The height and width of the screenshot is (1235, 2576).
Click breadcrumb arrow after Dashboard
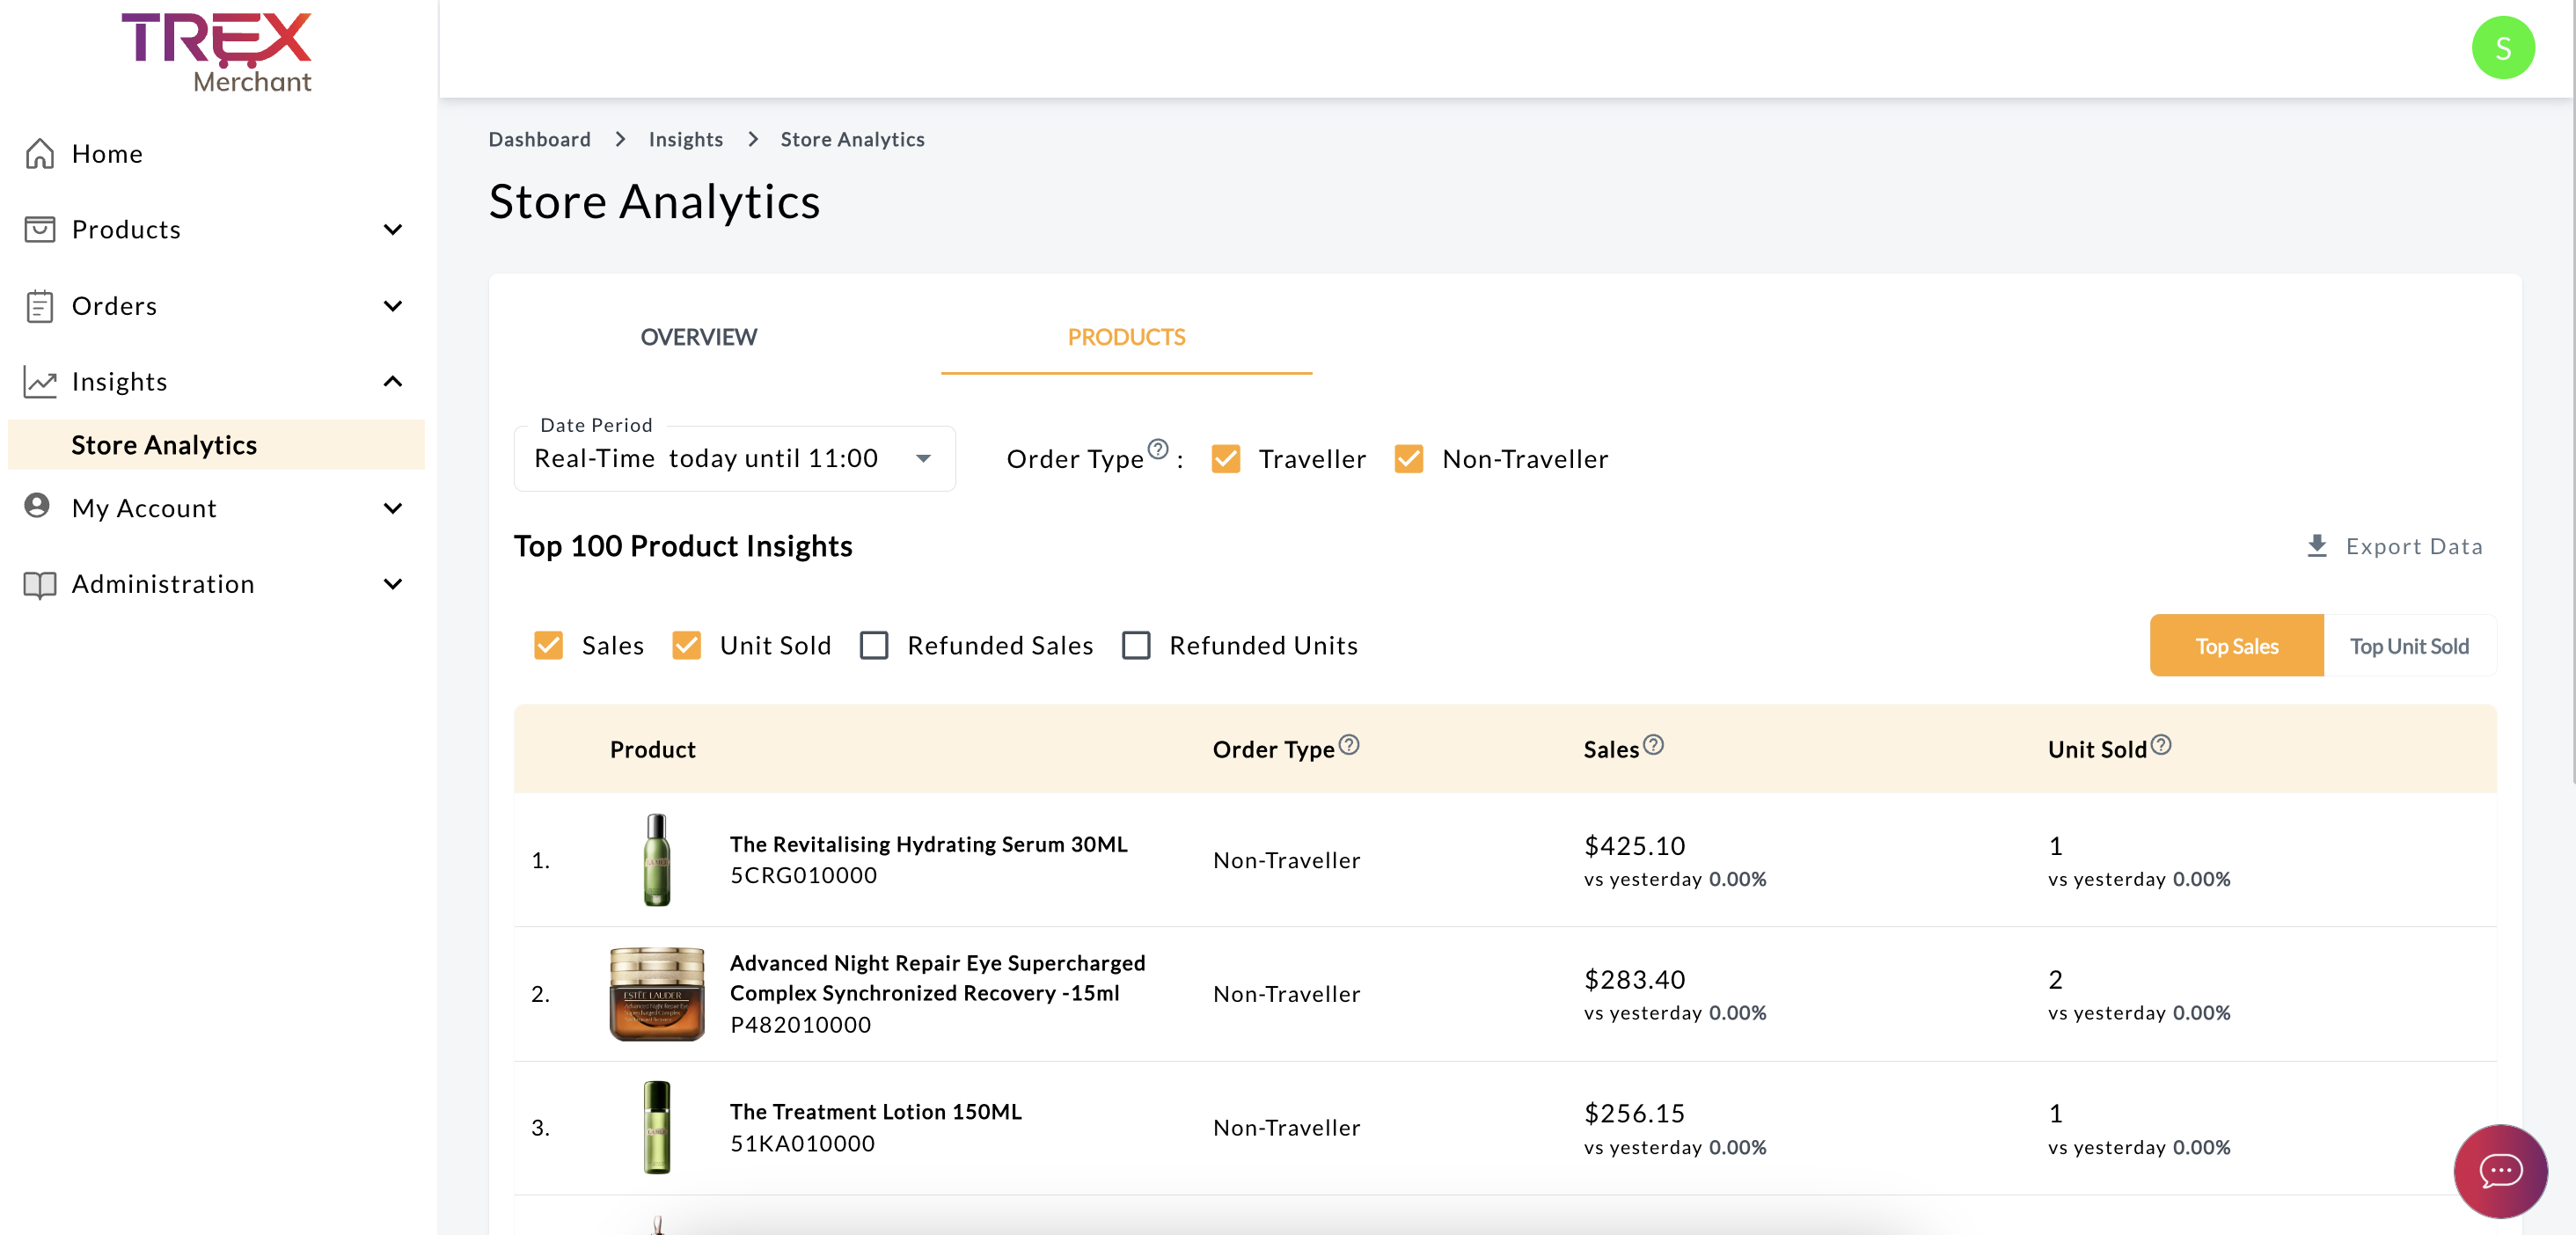[620, 139]
